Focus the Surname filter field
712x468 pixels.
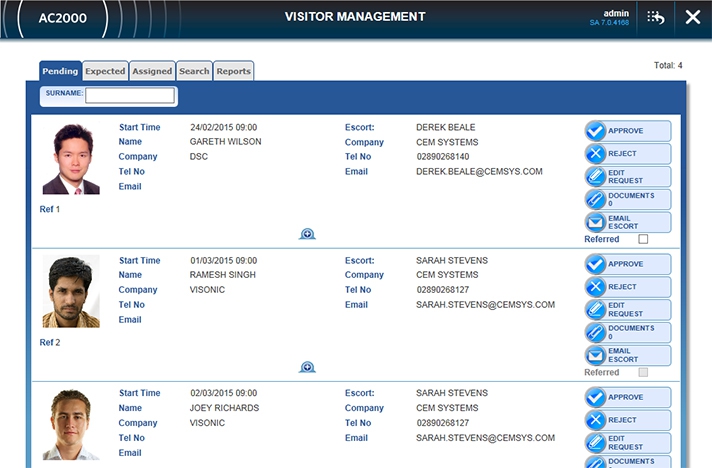tap(130, 95)
